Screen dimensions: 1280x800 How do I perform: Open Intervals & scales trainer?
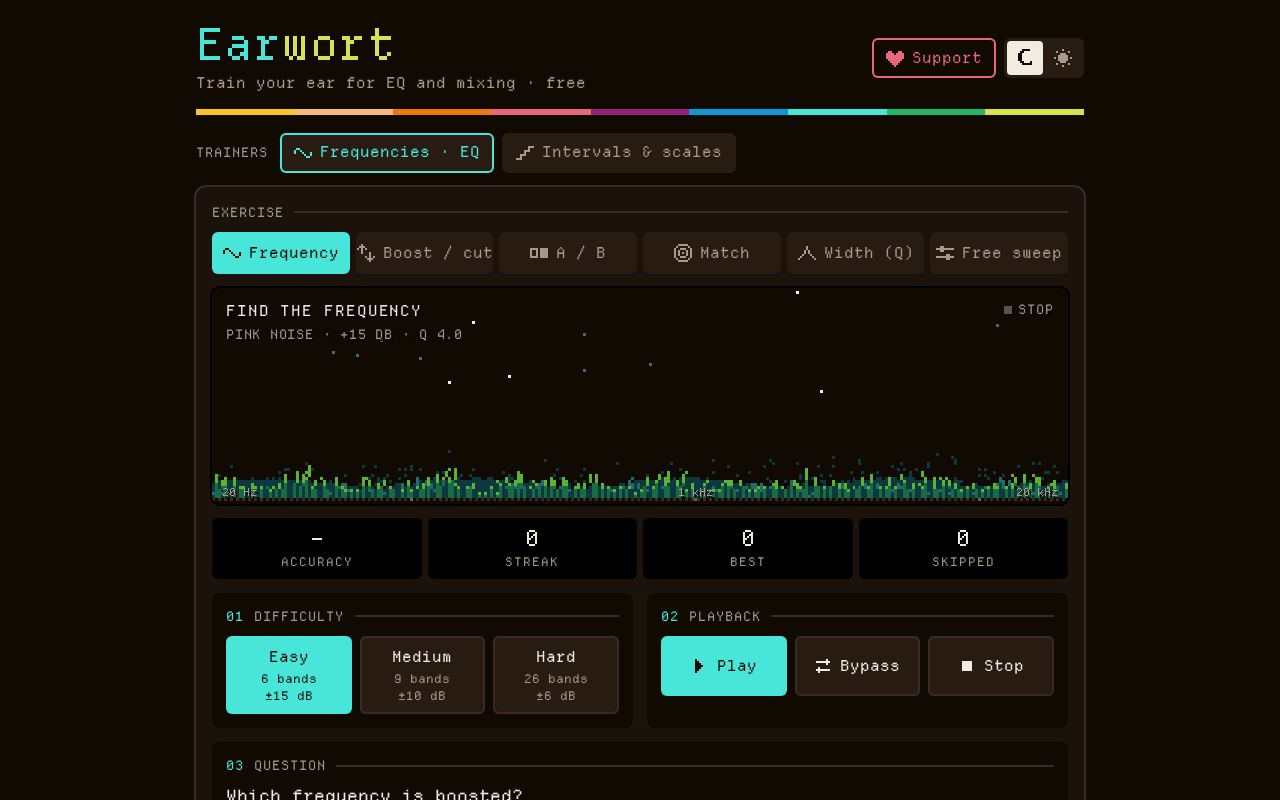click(x=619, y=153)
